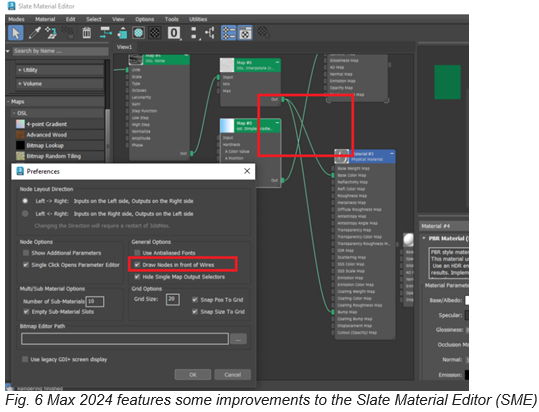Screen dimensions: 539x412
Task: Open the Material ID Channel flyout
Action: [x=174, y=33]
